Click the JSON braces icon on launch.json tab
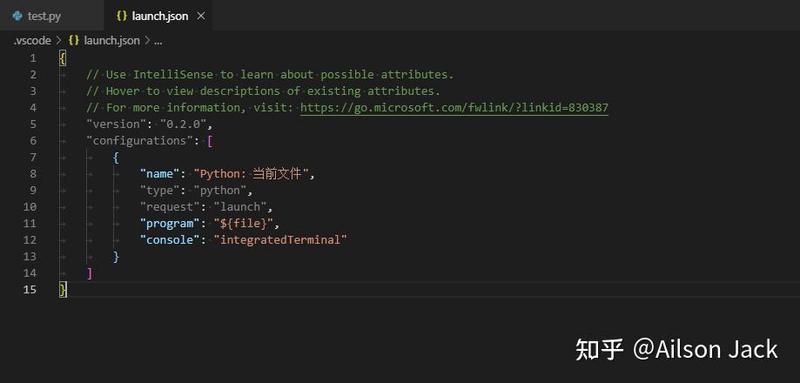The width and height of the screenshot is (800, 383). [121, 16]
